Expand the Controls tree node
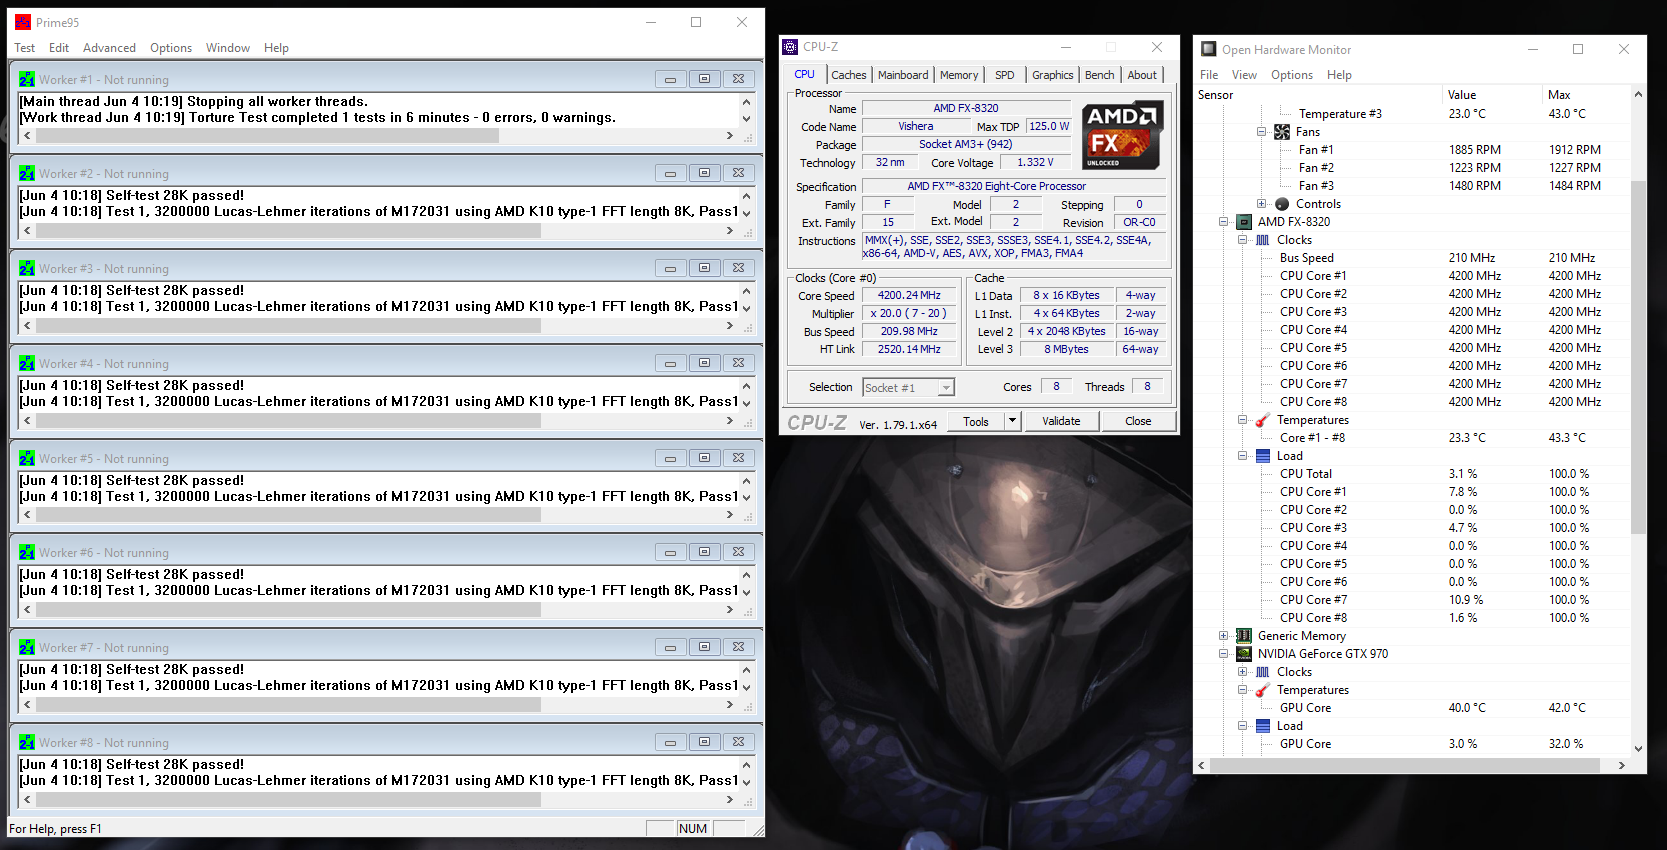The height and width of the screenshot is (850, 1667). (1262, 204)
